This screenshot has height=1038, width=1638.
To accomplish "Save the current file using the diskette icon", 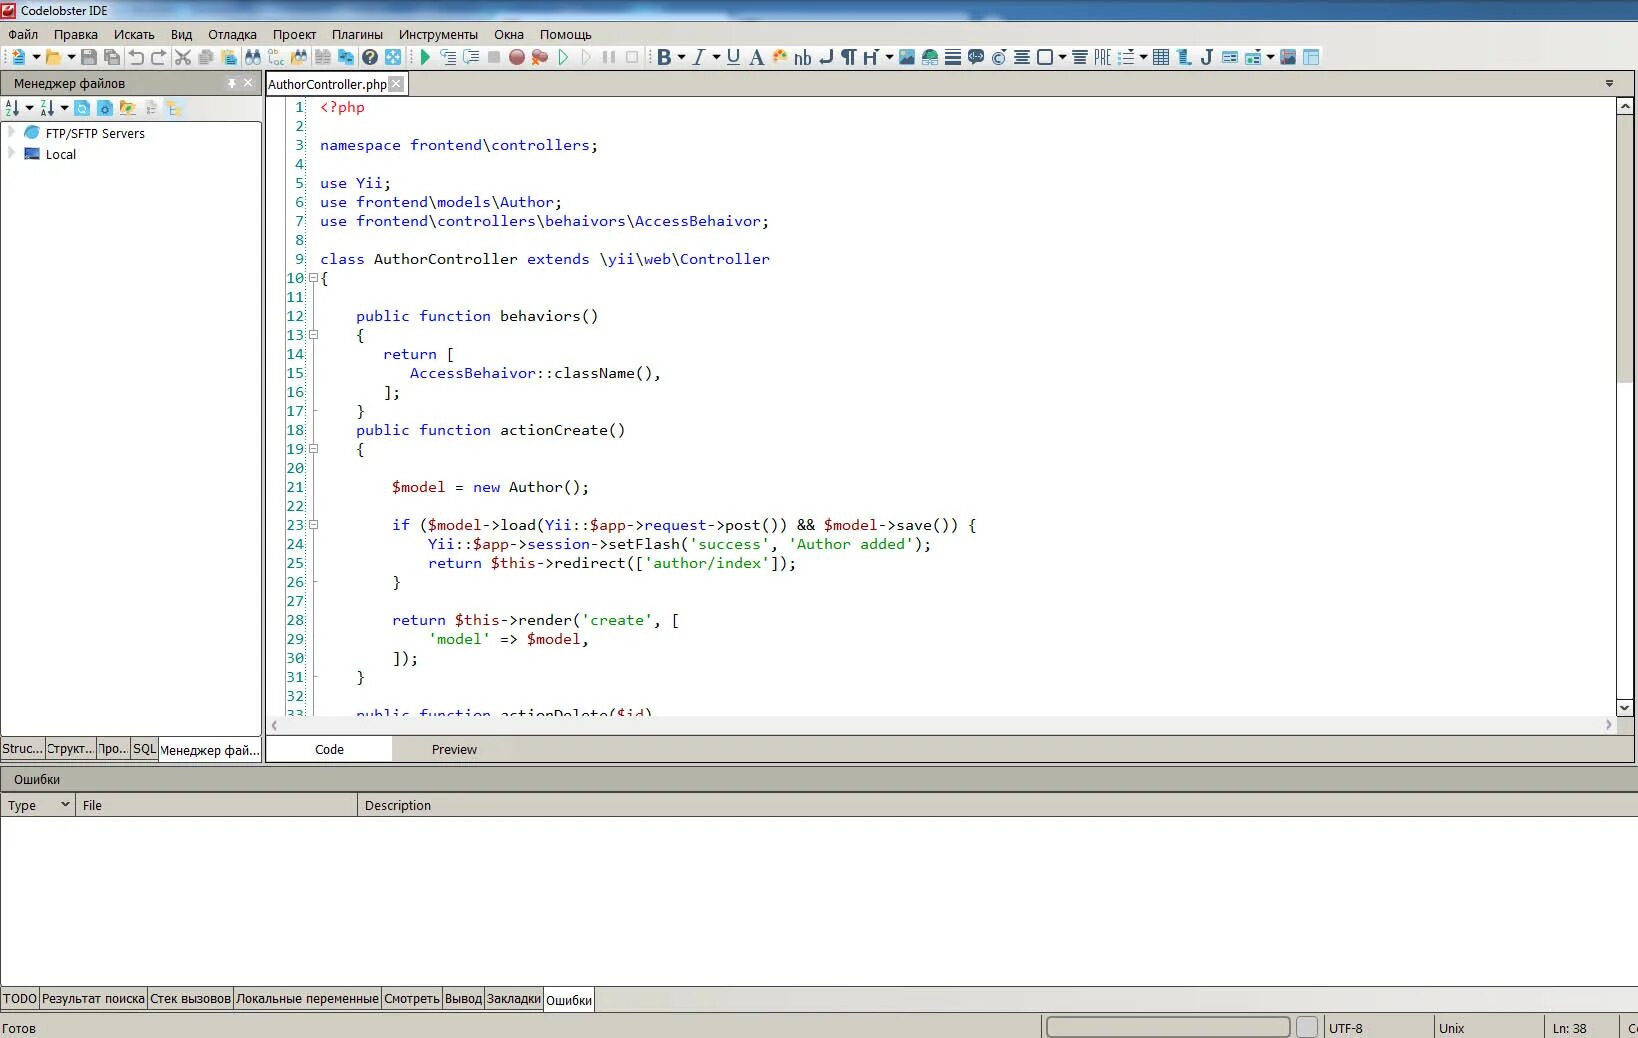I will (89, 57).
